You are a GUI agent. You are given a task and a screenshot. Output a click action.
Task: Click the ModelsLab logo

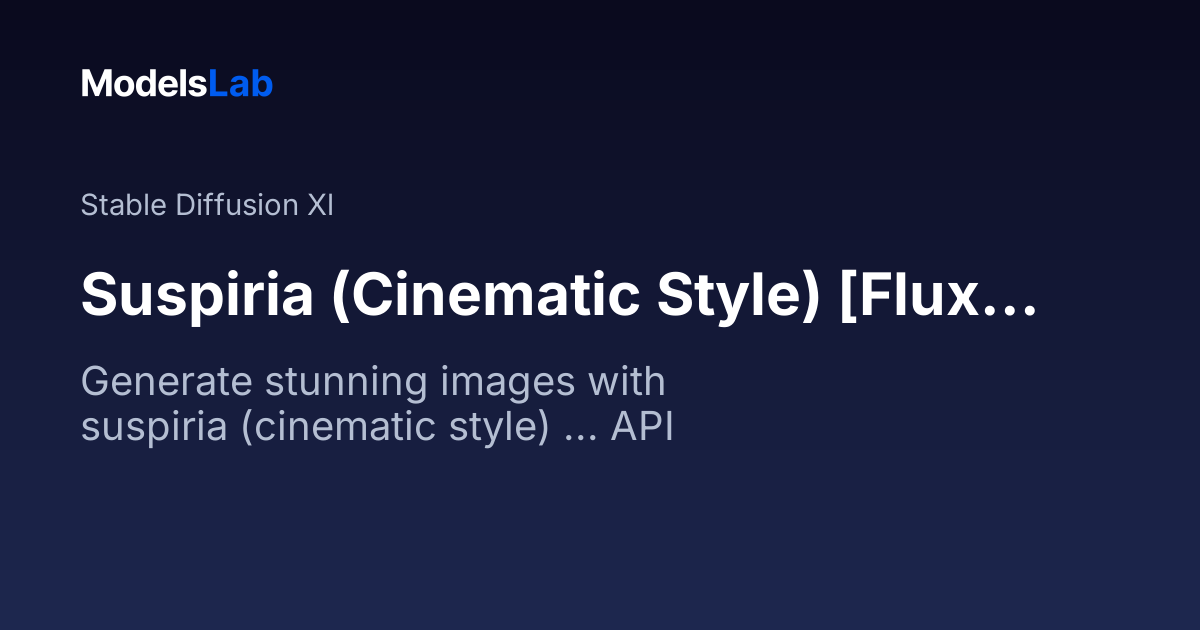coord(177,84)
